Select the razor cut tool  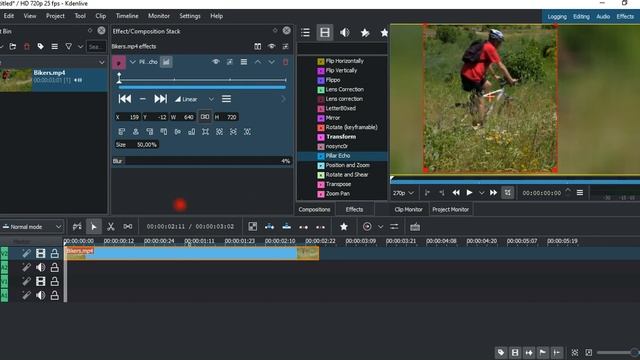[111, 227]
